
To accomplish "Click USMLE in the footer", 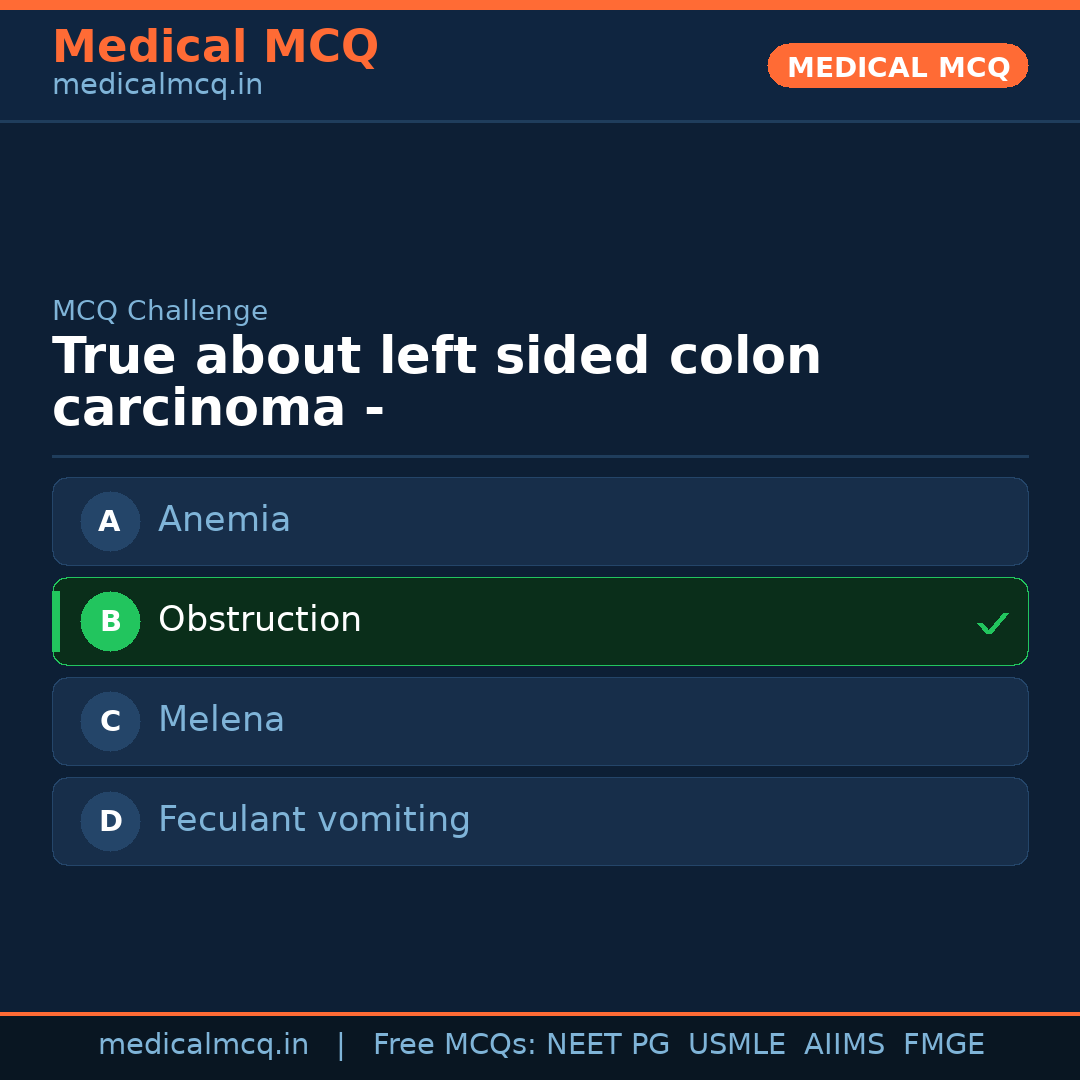I will [x=736, y=1045].
